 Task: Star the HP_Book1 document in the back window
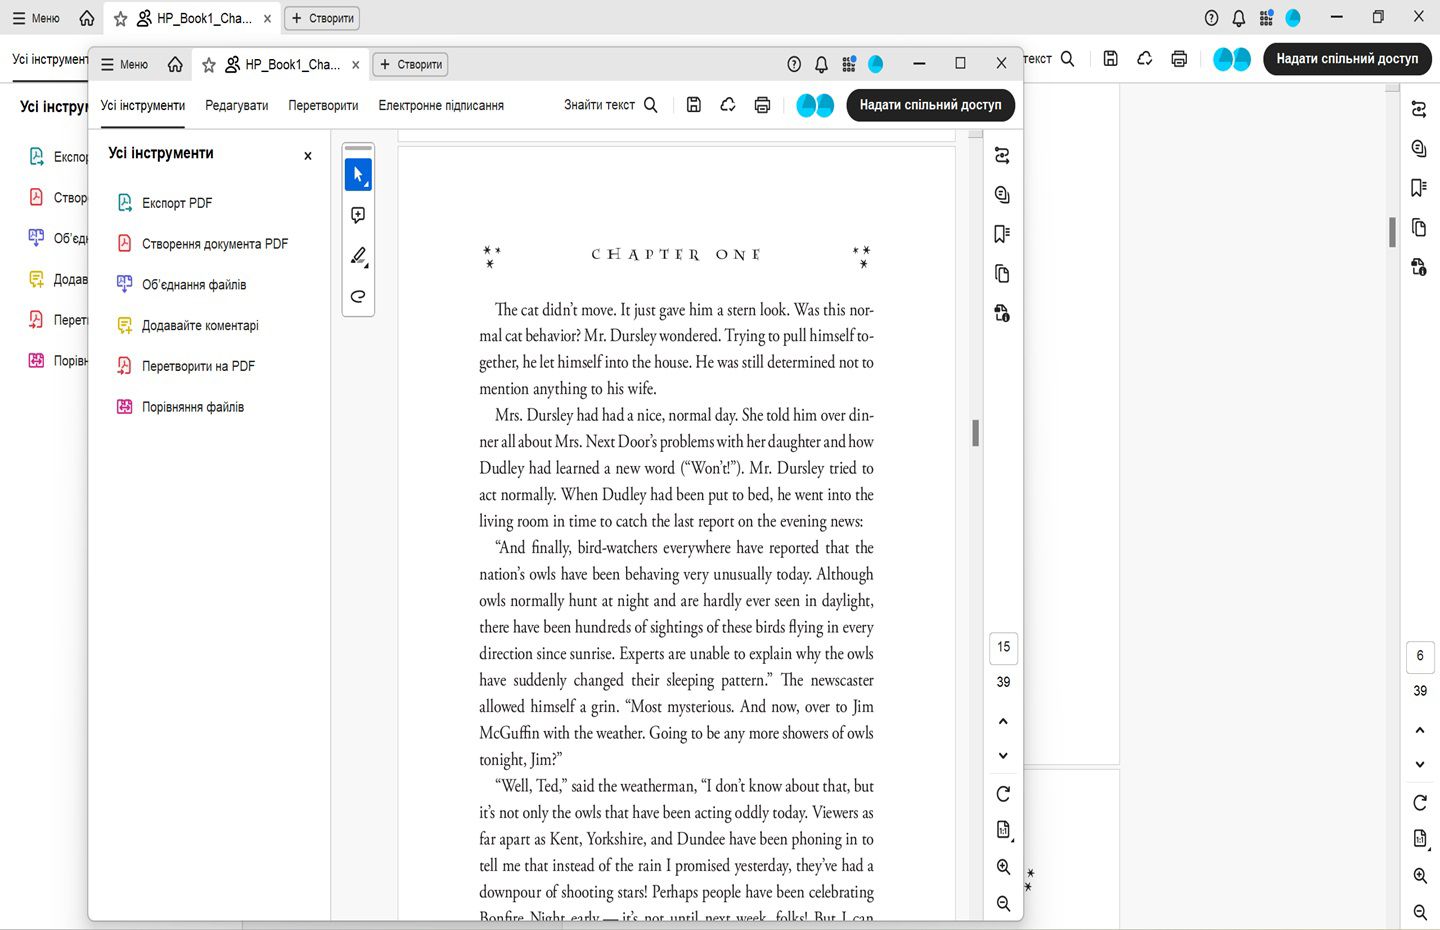click(x=120, y=18)
